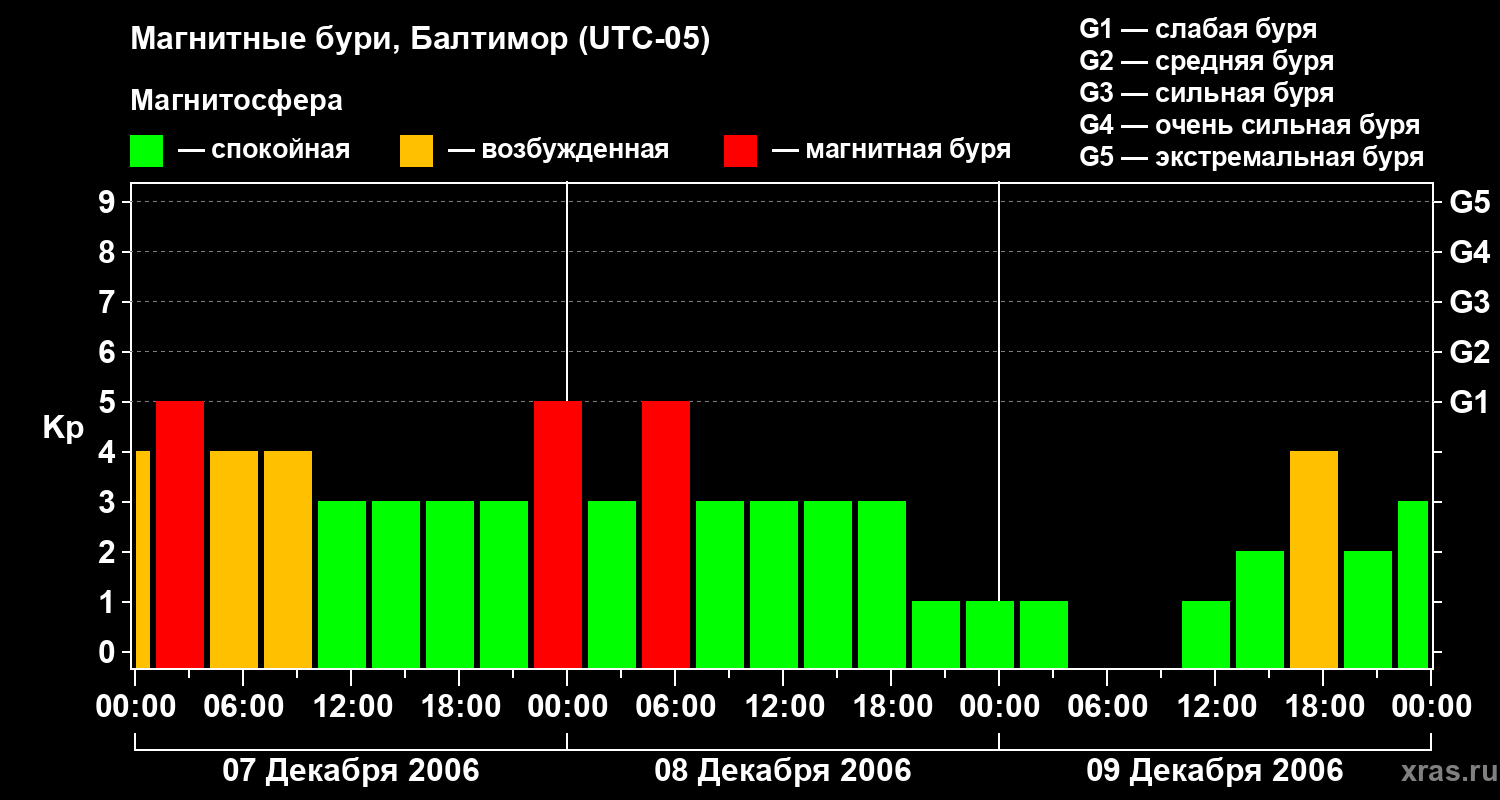The height and width of the screenshot is (800, 1500).
Task: Click the 'G5 — экстремальная буря' legend line
Action: [1252, 157]
